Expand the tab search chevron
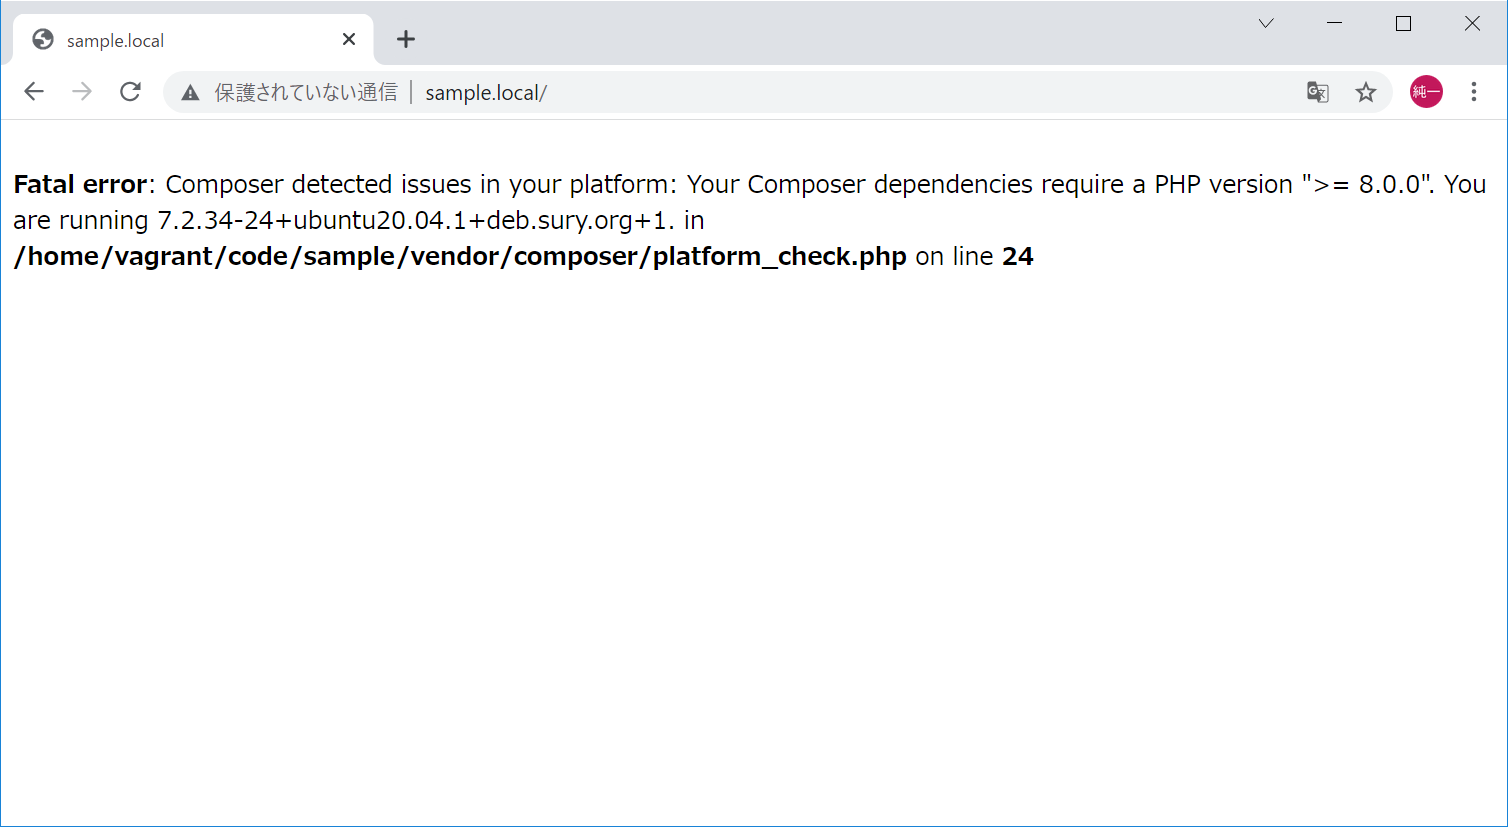1508x827 pixels. tap(1266, 23)
